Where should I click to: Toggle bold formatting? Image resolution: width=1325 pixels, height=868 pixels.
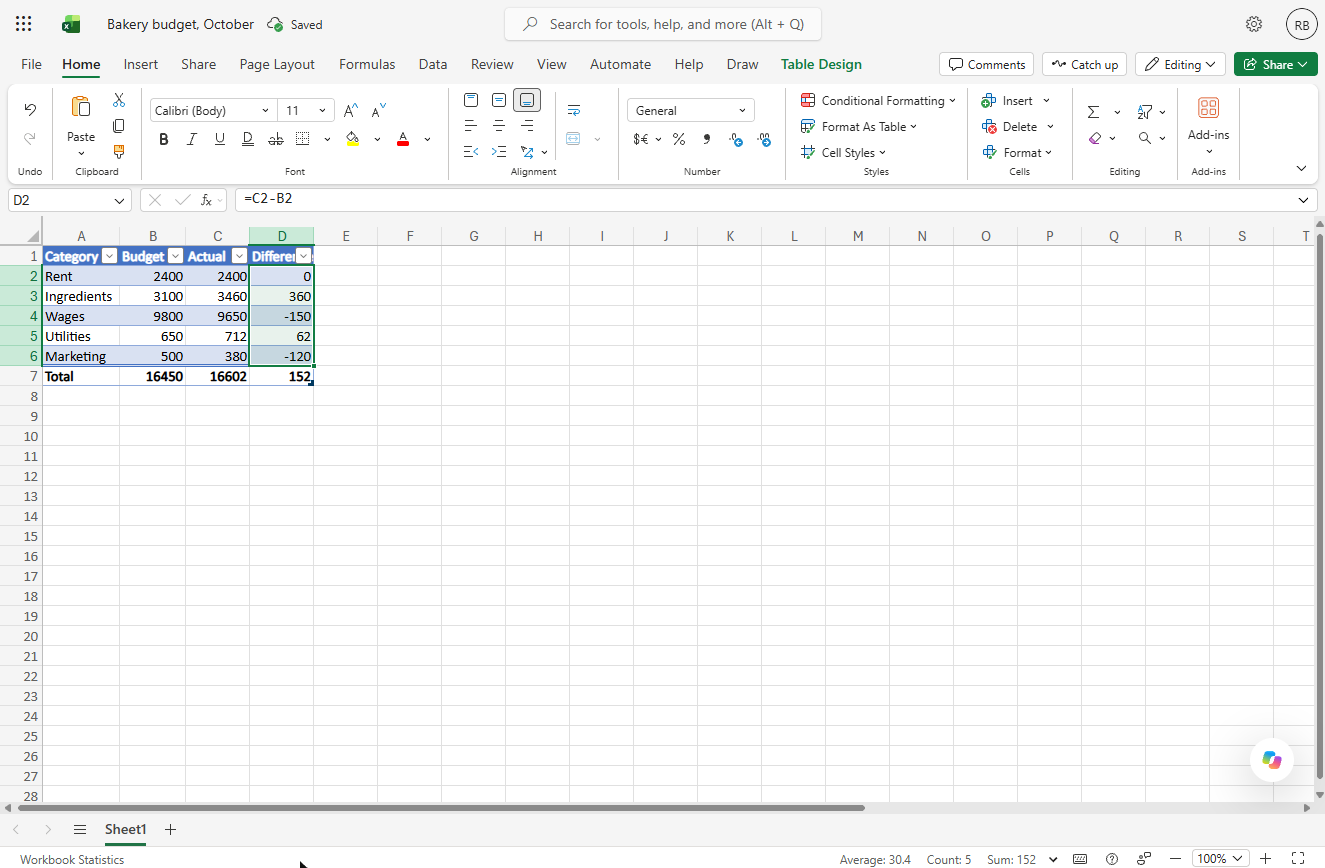163,139
